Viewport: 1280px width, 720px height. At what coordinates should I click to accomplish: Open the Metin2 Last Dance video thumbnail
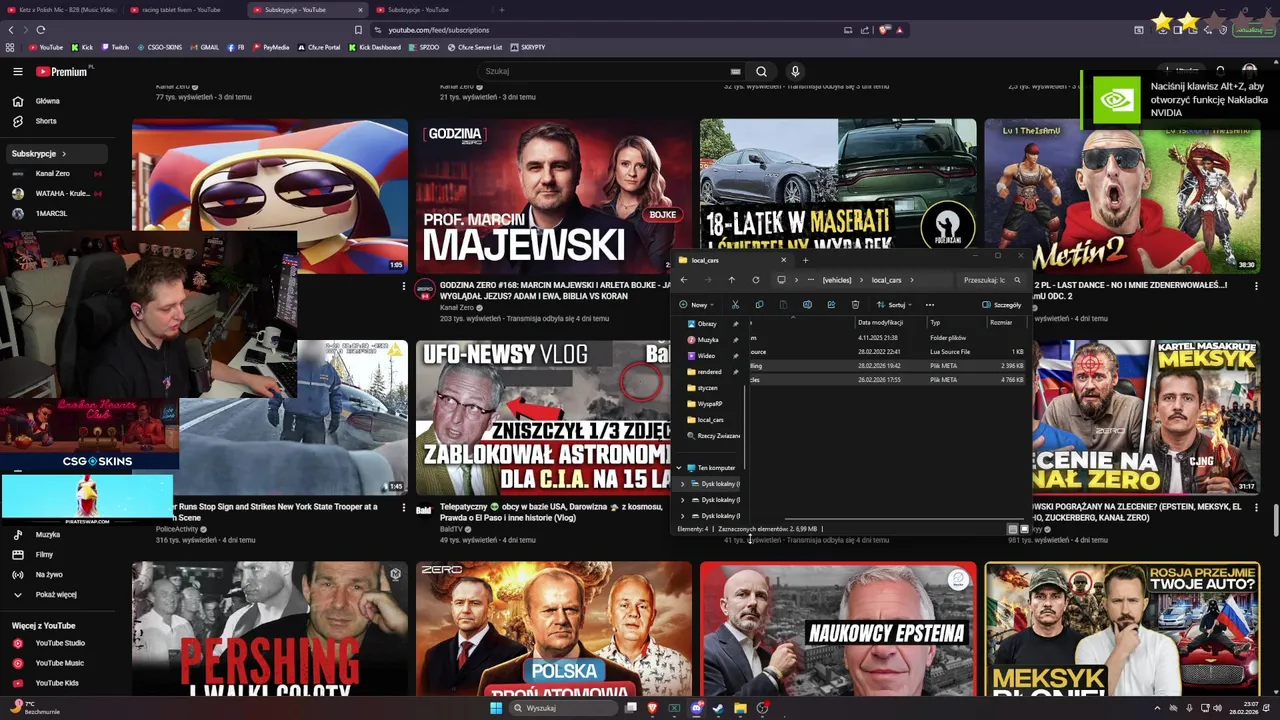coord(1122,196)
